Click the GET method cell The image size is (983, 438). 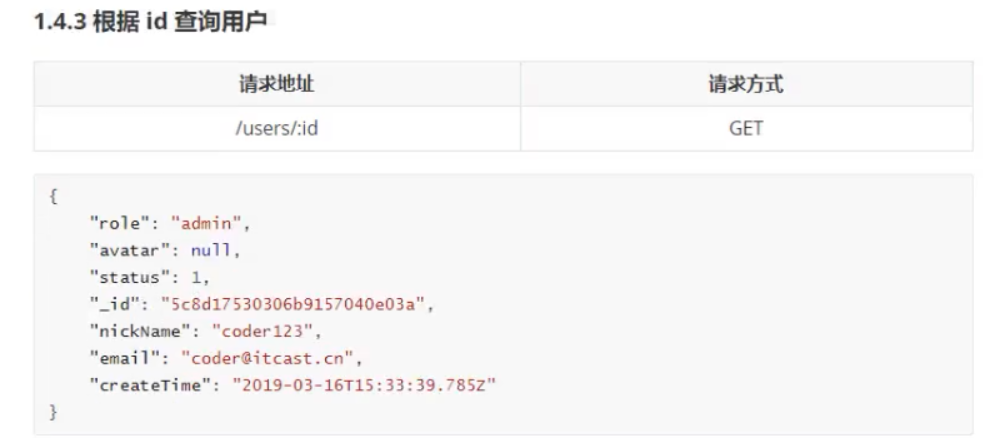(x=746, y=128)
